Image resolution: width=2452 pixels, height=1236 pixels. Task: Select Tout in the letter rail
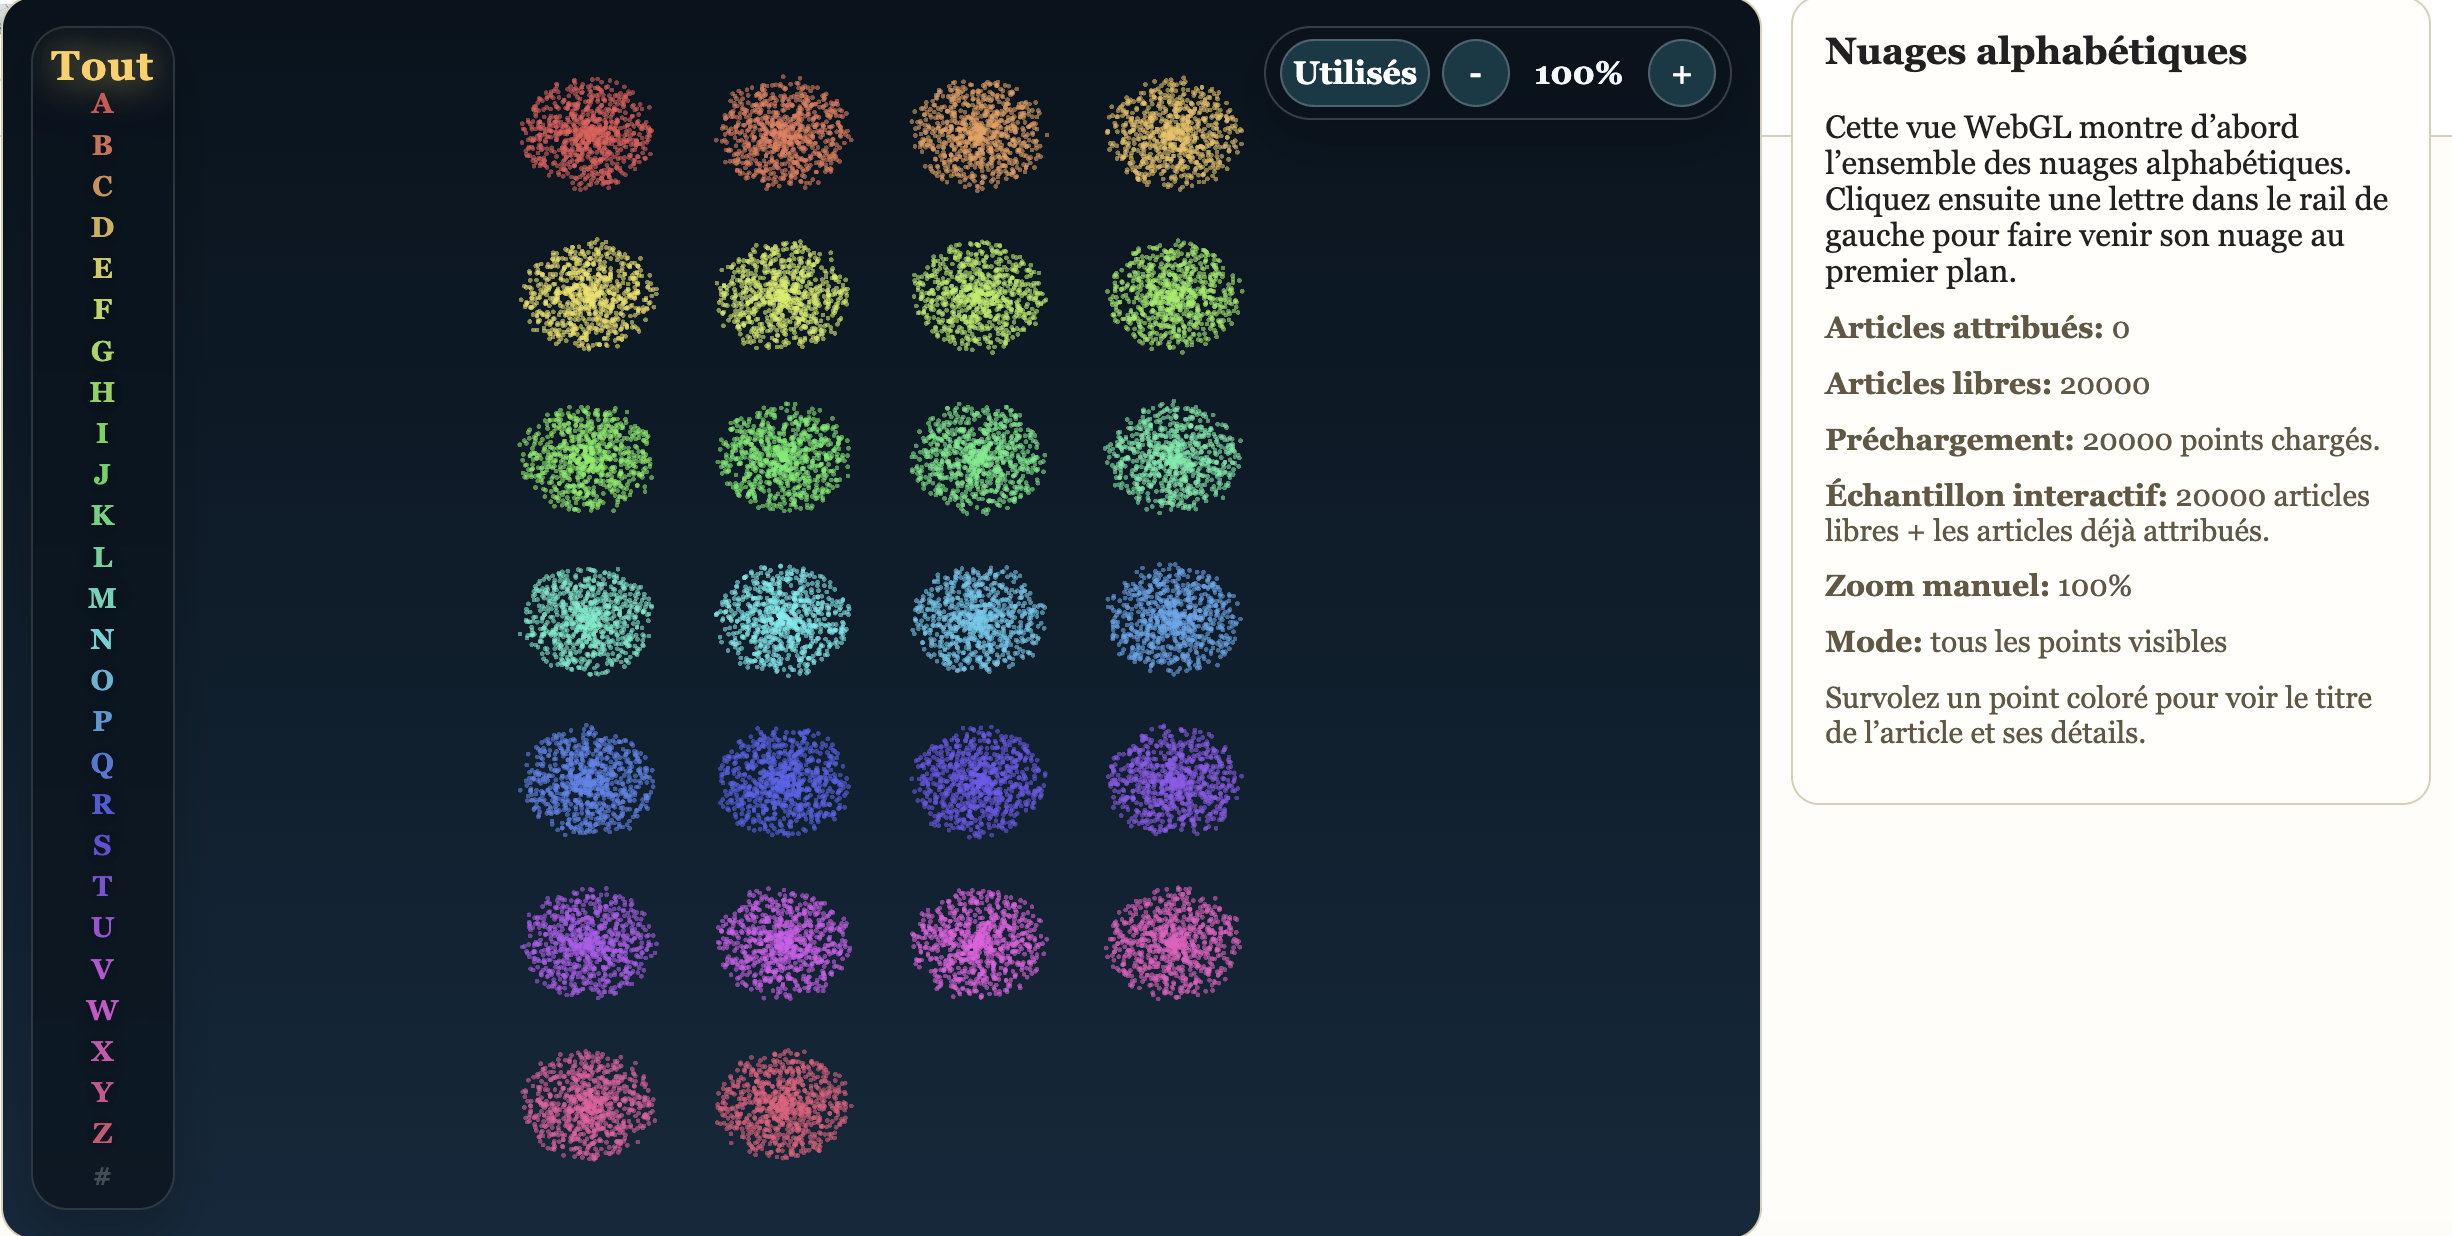[102, 66]
